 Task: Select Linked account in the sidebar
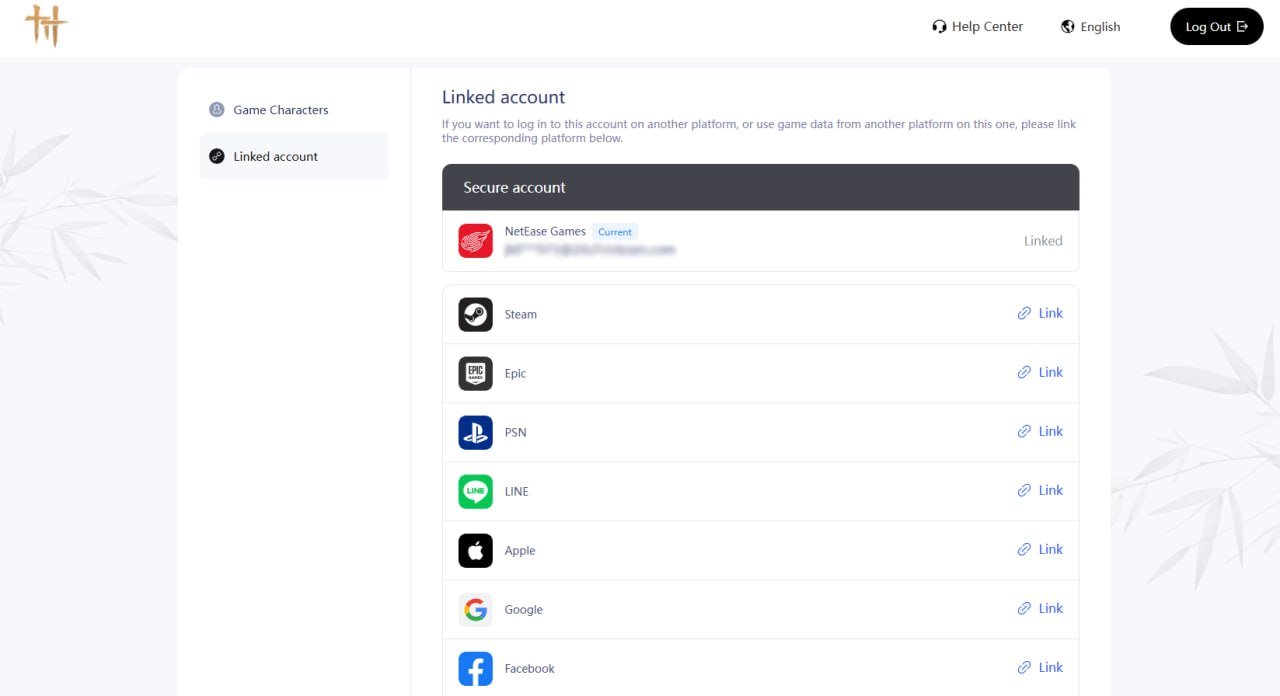click(294, 156)
